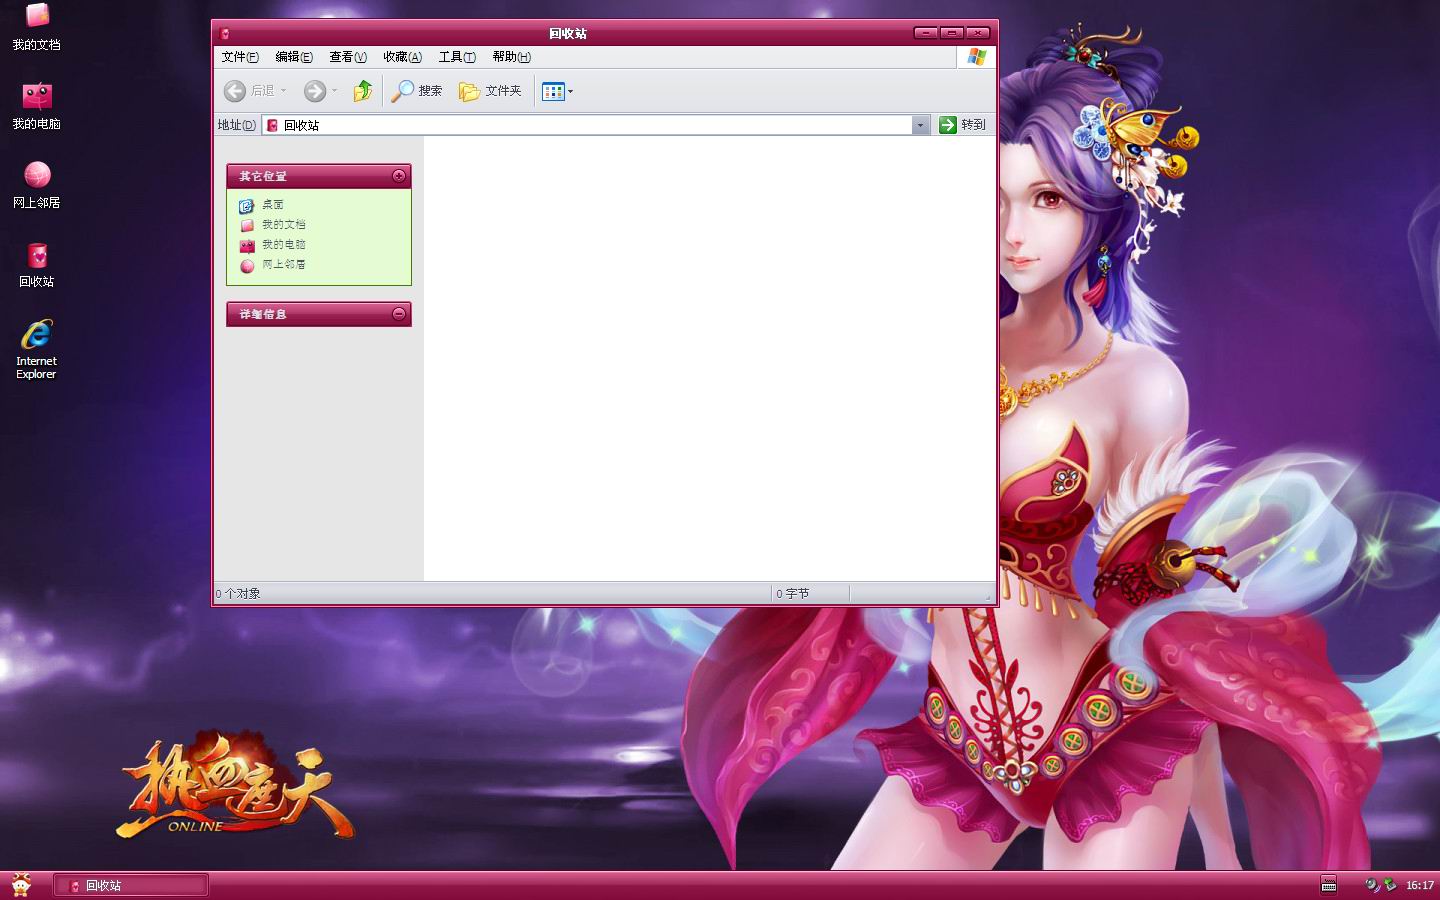Select the 网上邻居 desktop icon
1440x900 pixels.
(36, 186)
